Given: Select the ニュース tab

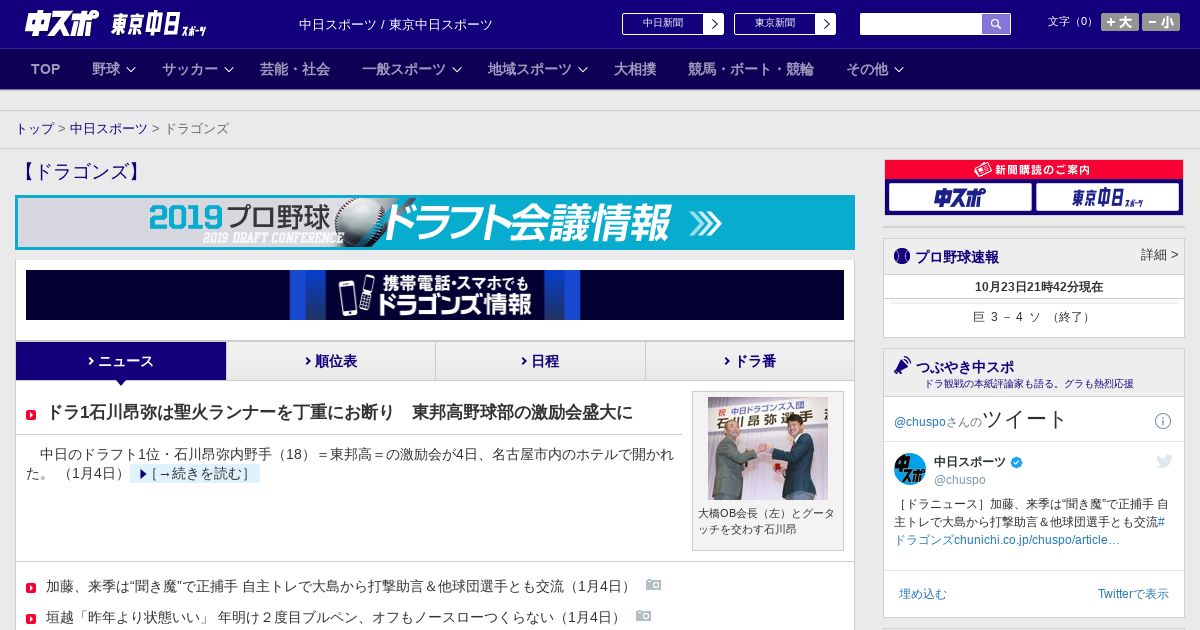Looking at the screenshot, I should point(121,361).
